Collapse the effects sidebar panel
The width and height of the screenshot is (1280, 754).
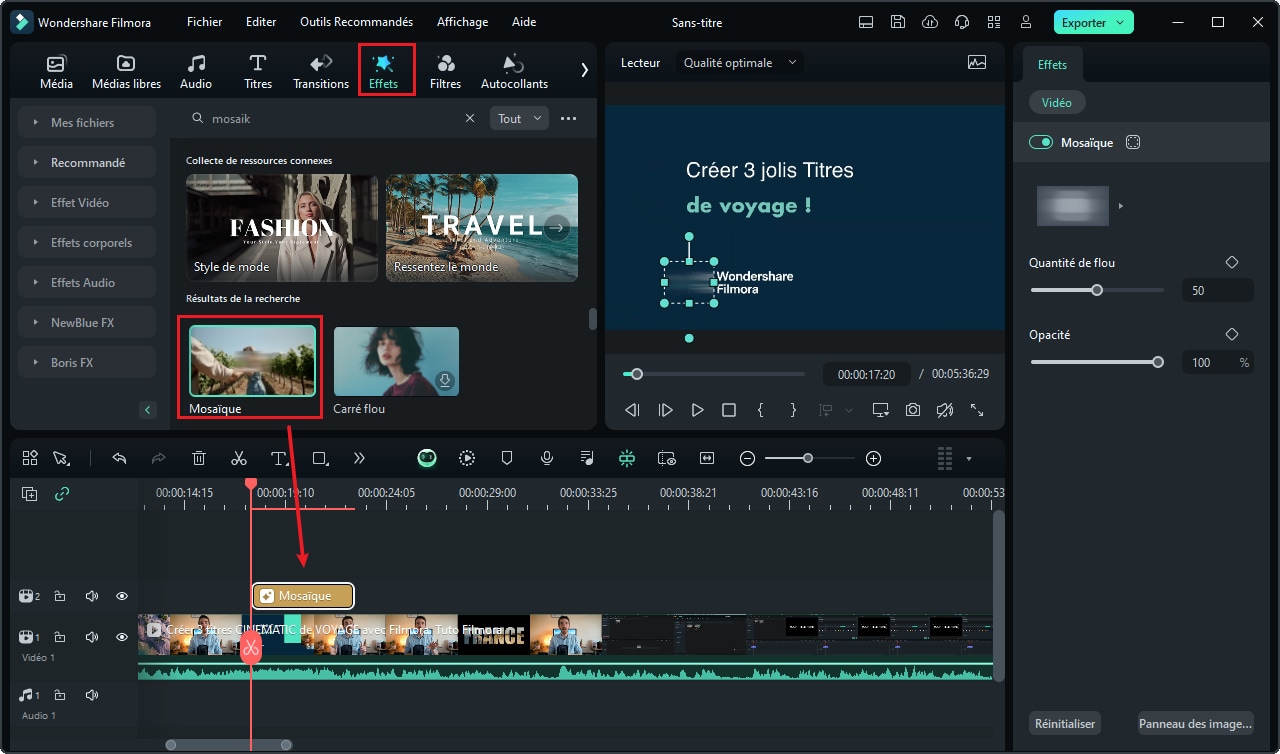point(148,410)
